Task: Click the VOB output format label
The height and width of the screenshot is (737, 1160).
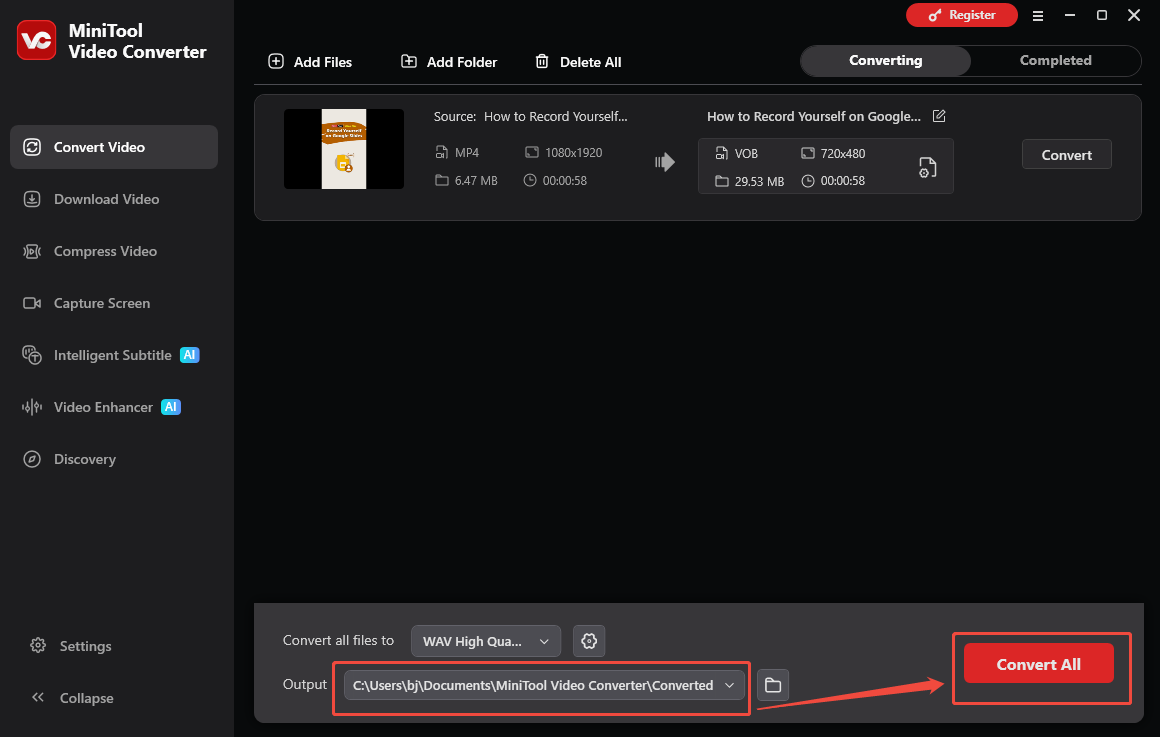Action: pos(746,153)
